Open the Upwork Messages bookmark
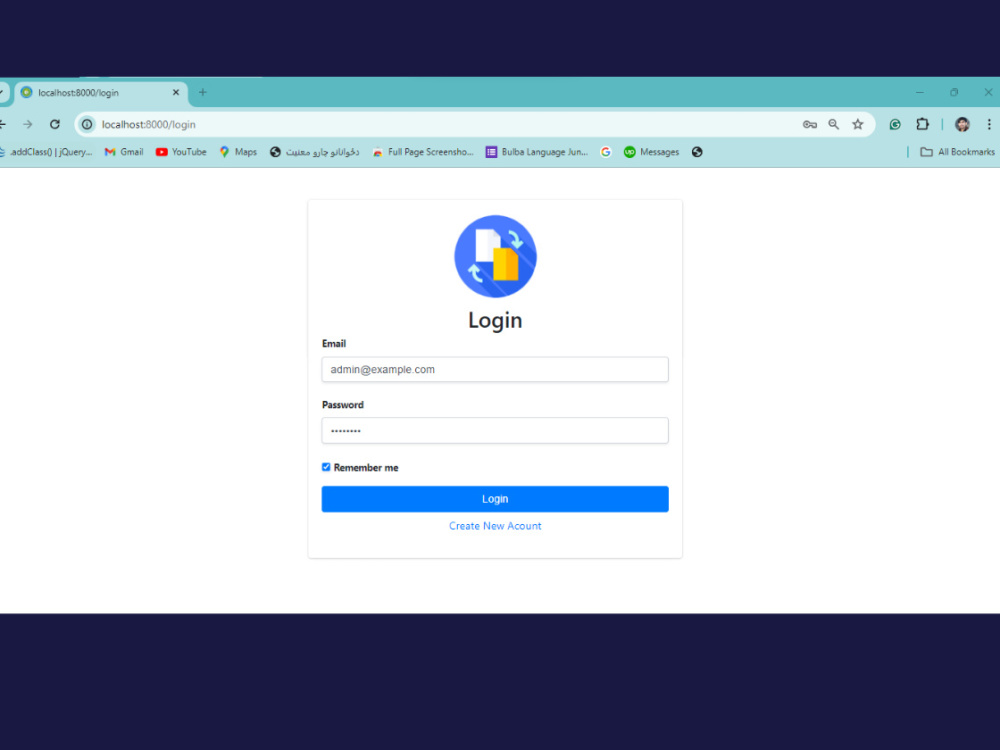1000x750 pixels. (651, 152)
